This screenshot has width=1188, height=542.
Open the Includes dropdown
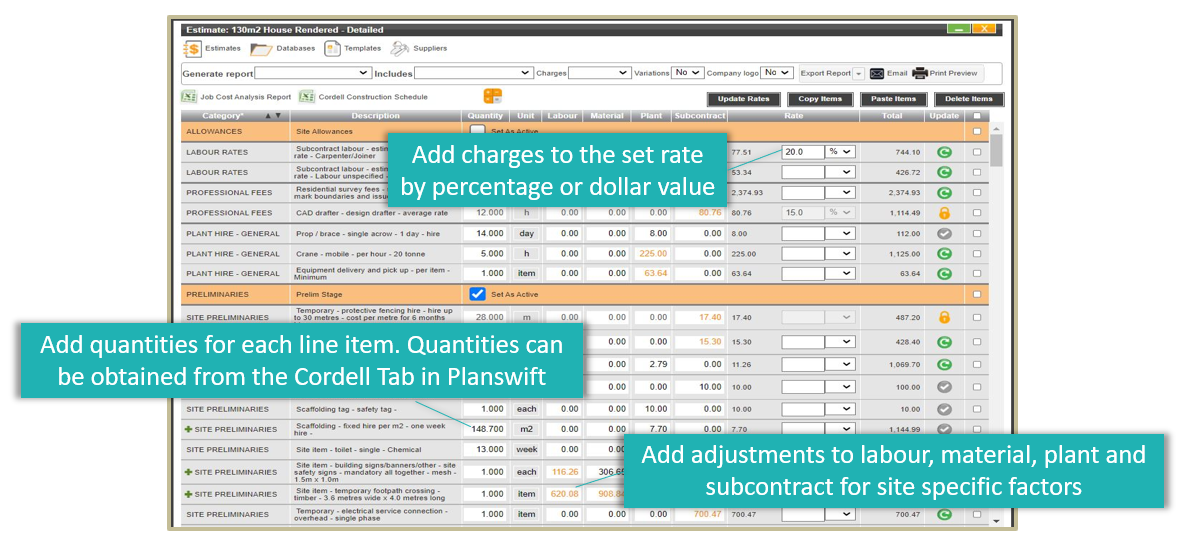point(474,74)
